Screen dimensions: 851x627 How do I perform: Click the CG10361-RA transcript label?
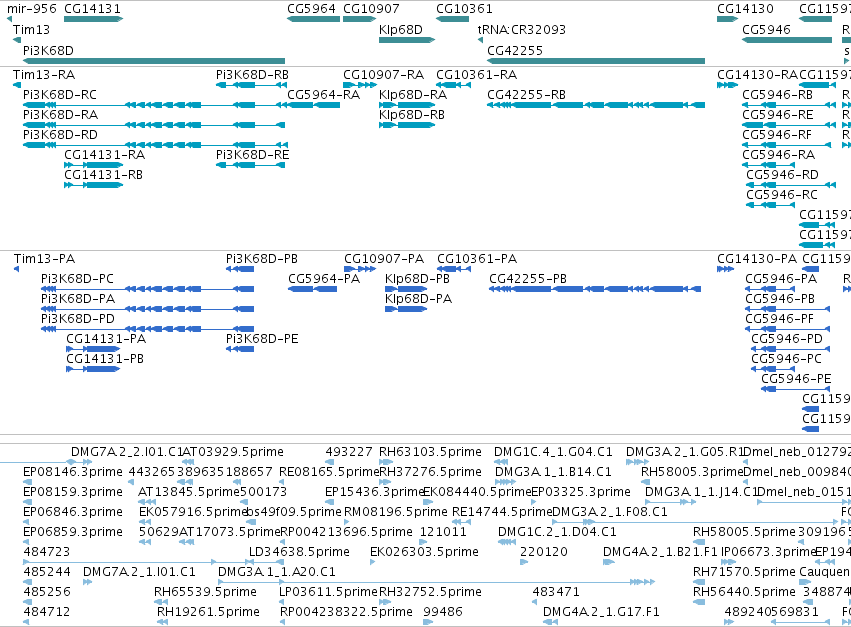point(477,74)
